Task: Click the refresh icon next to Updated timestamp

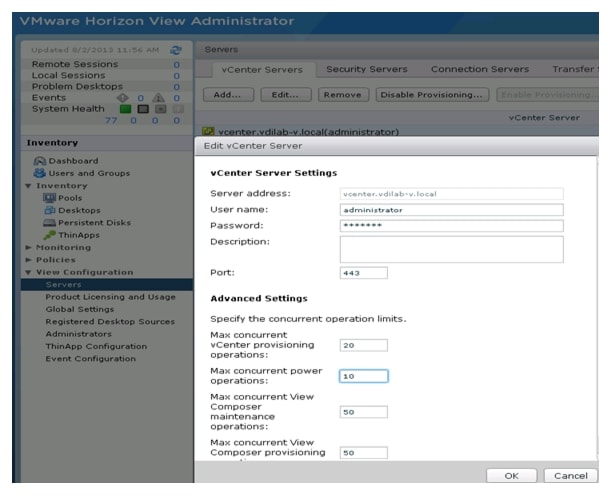Action: coord(176,50)
